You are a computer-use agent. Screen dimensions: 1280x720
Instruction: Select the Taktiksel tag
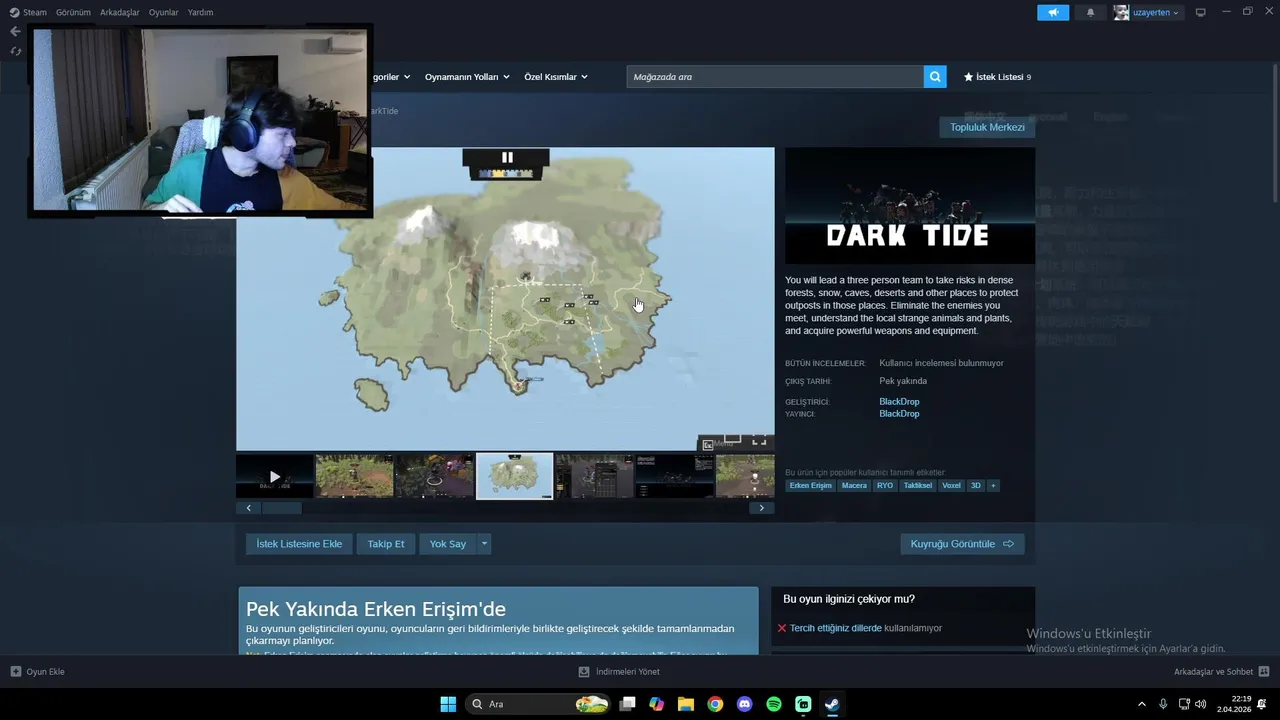918,486
